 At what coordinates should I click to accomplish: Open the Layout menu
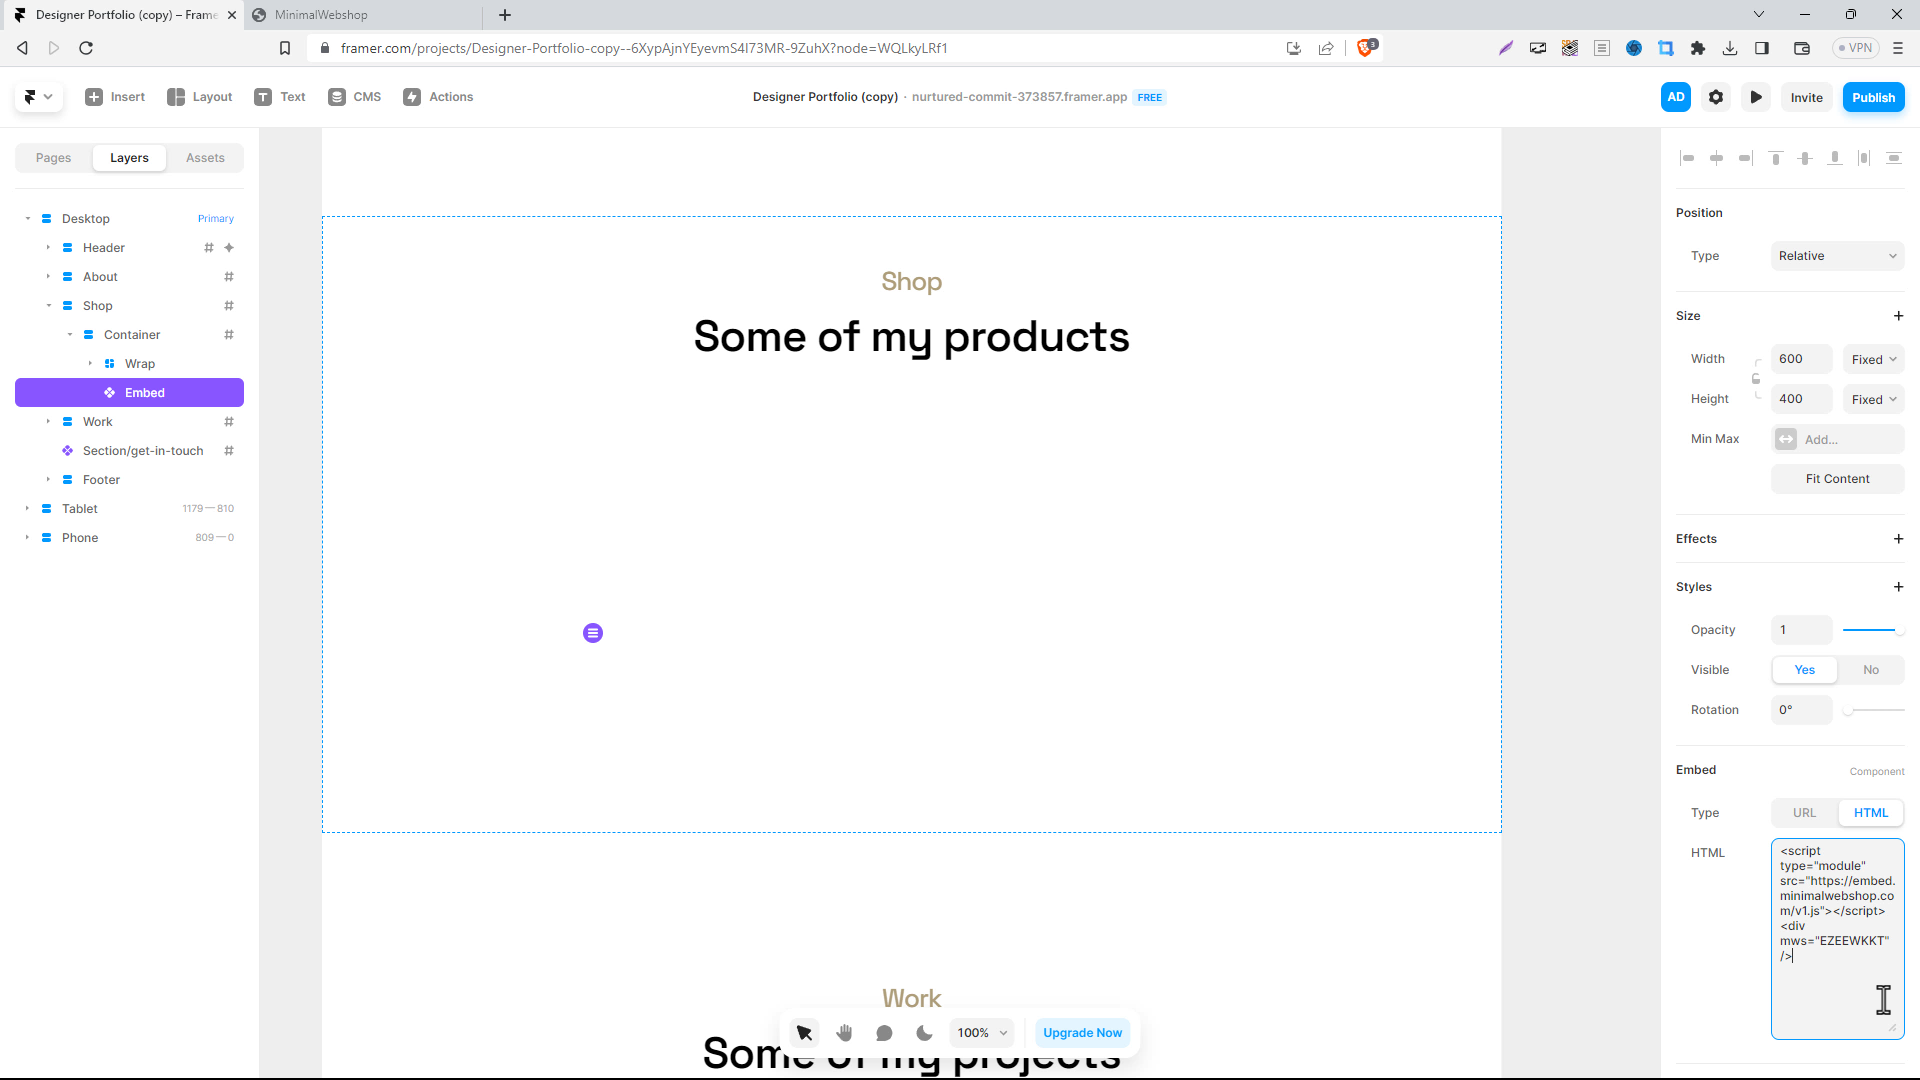pyautogui.click(x=200, y=97)
